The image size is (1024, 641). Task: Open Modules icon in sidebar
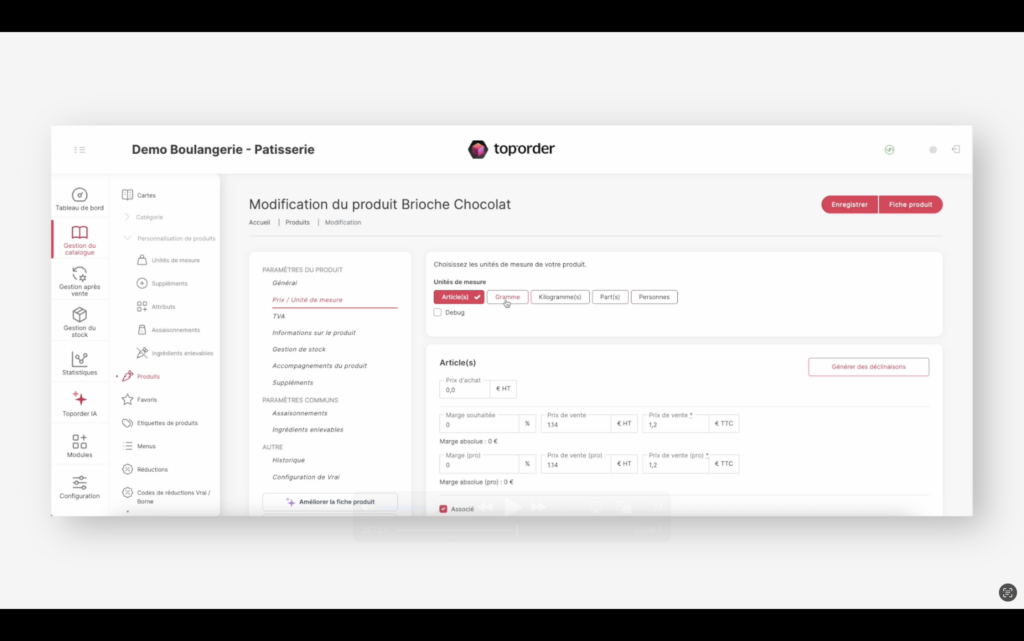click(79, 441)
